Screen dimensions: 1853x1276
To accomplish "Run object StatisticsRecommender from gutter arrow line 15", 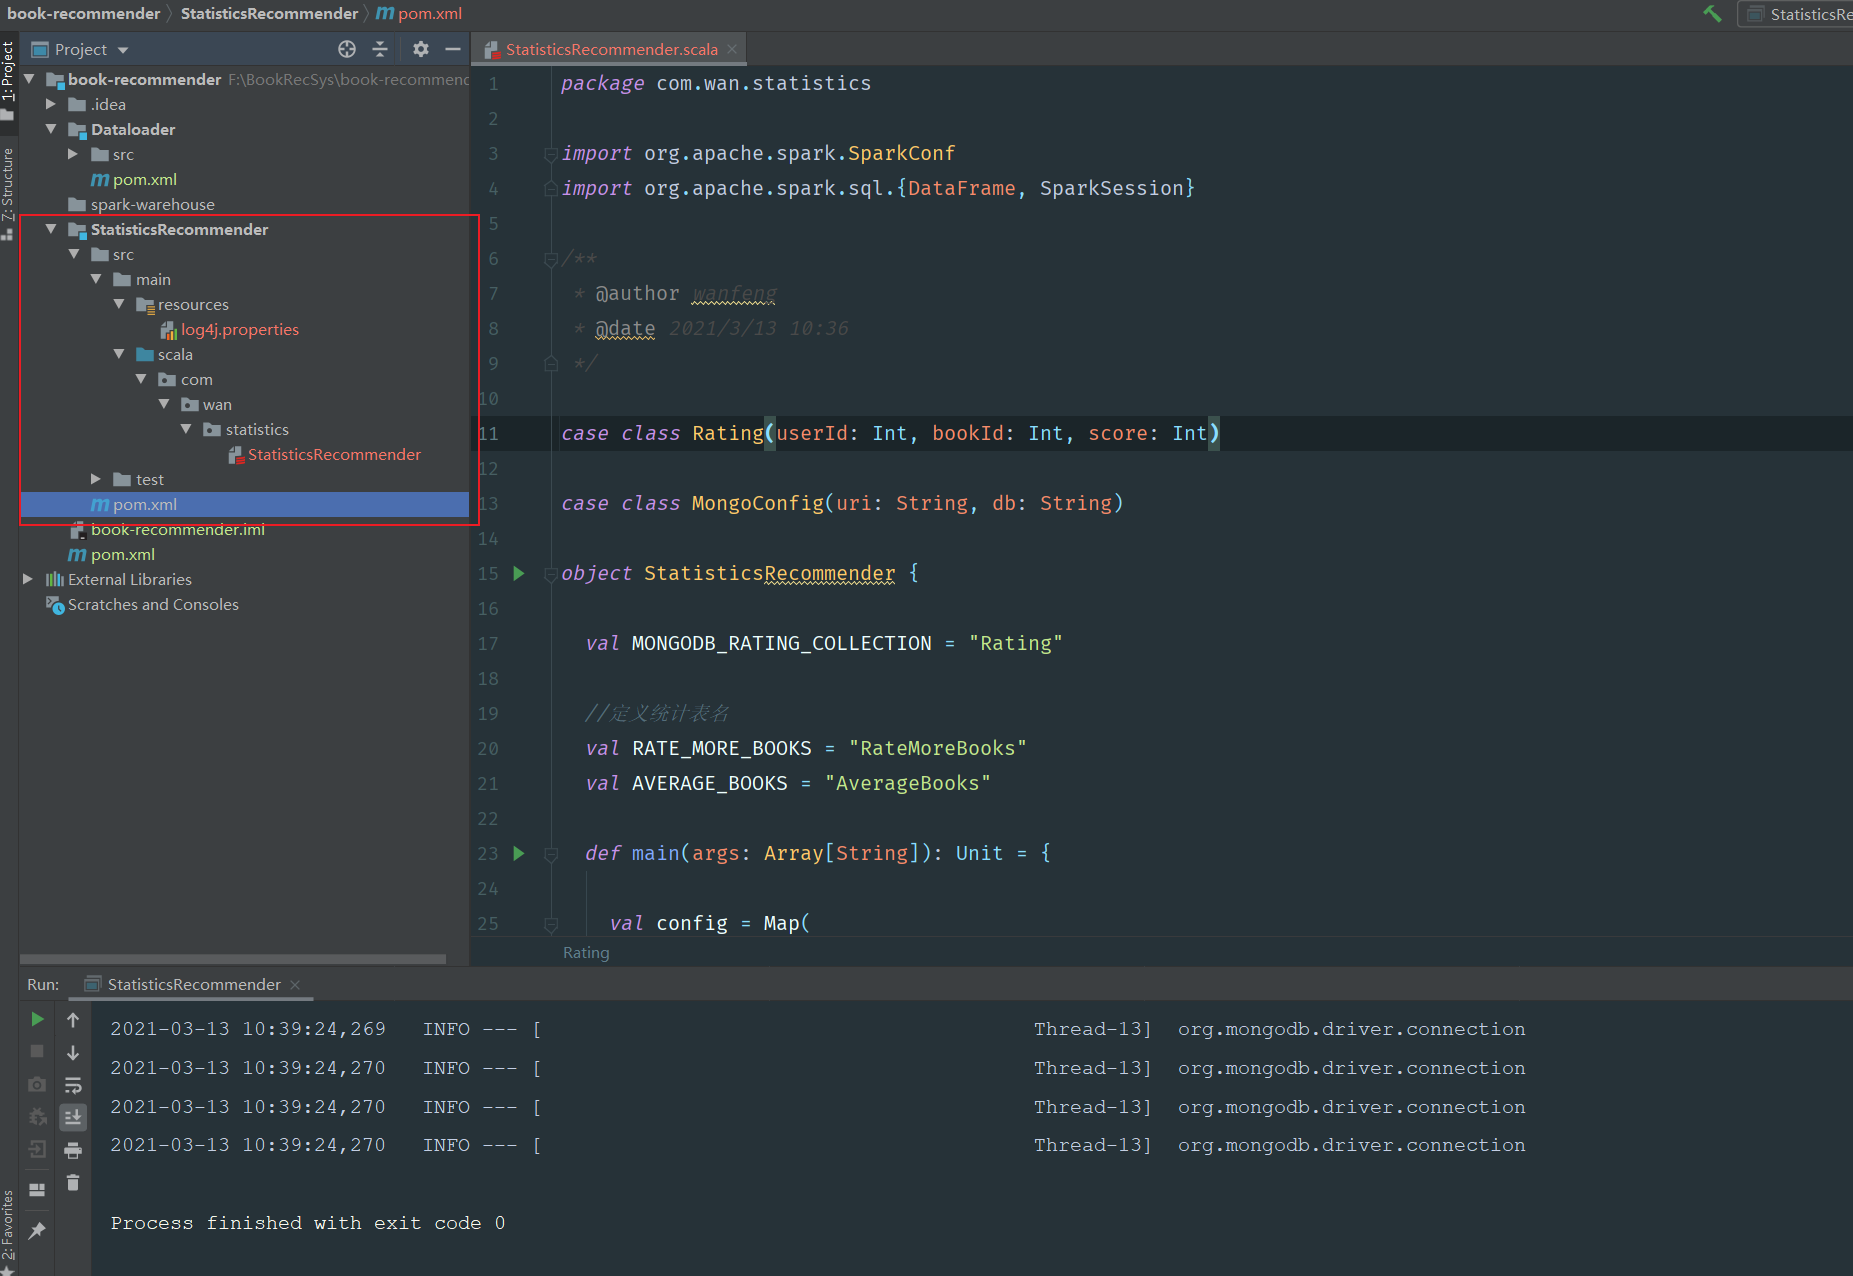I will (519, 573).
